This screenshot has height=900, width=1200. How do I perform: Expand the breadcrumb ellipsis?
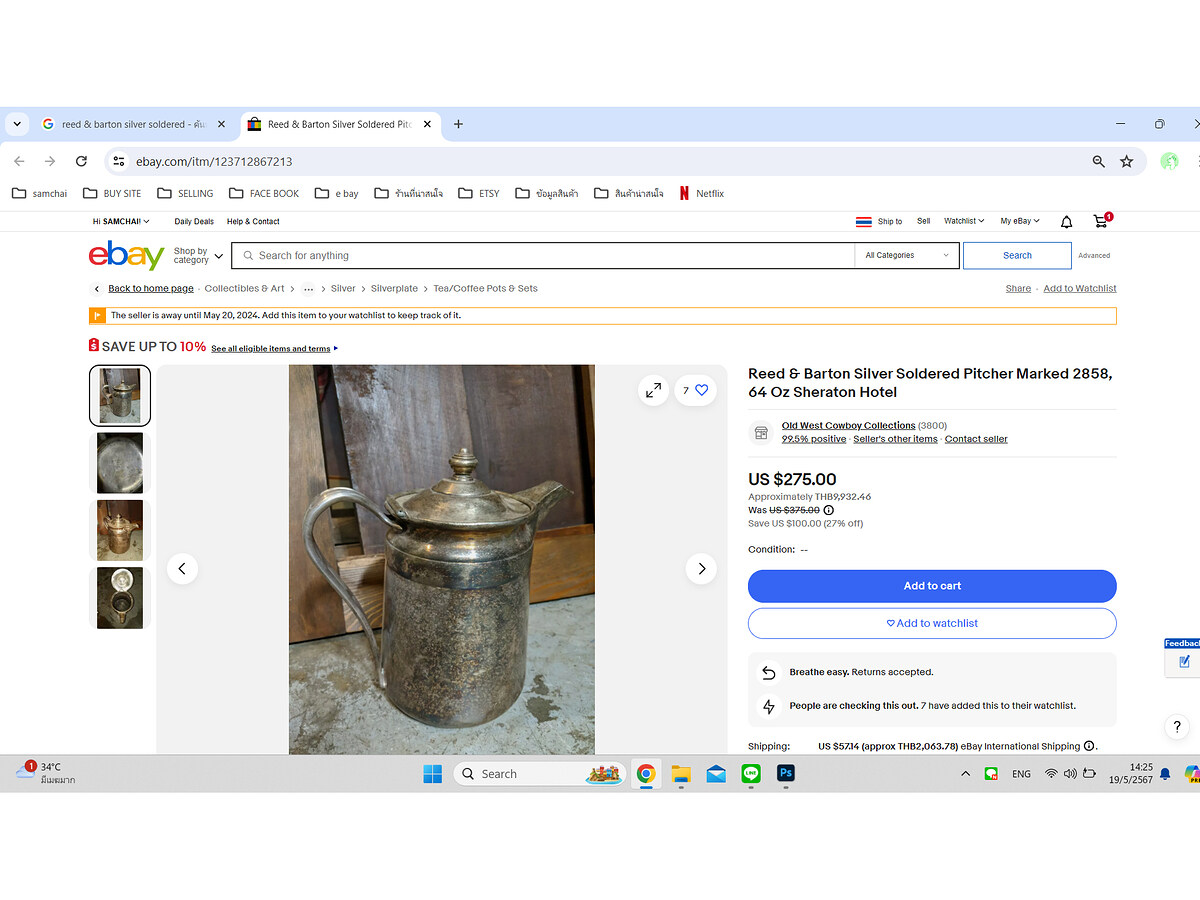(309, 288)
